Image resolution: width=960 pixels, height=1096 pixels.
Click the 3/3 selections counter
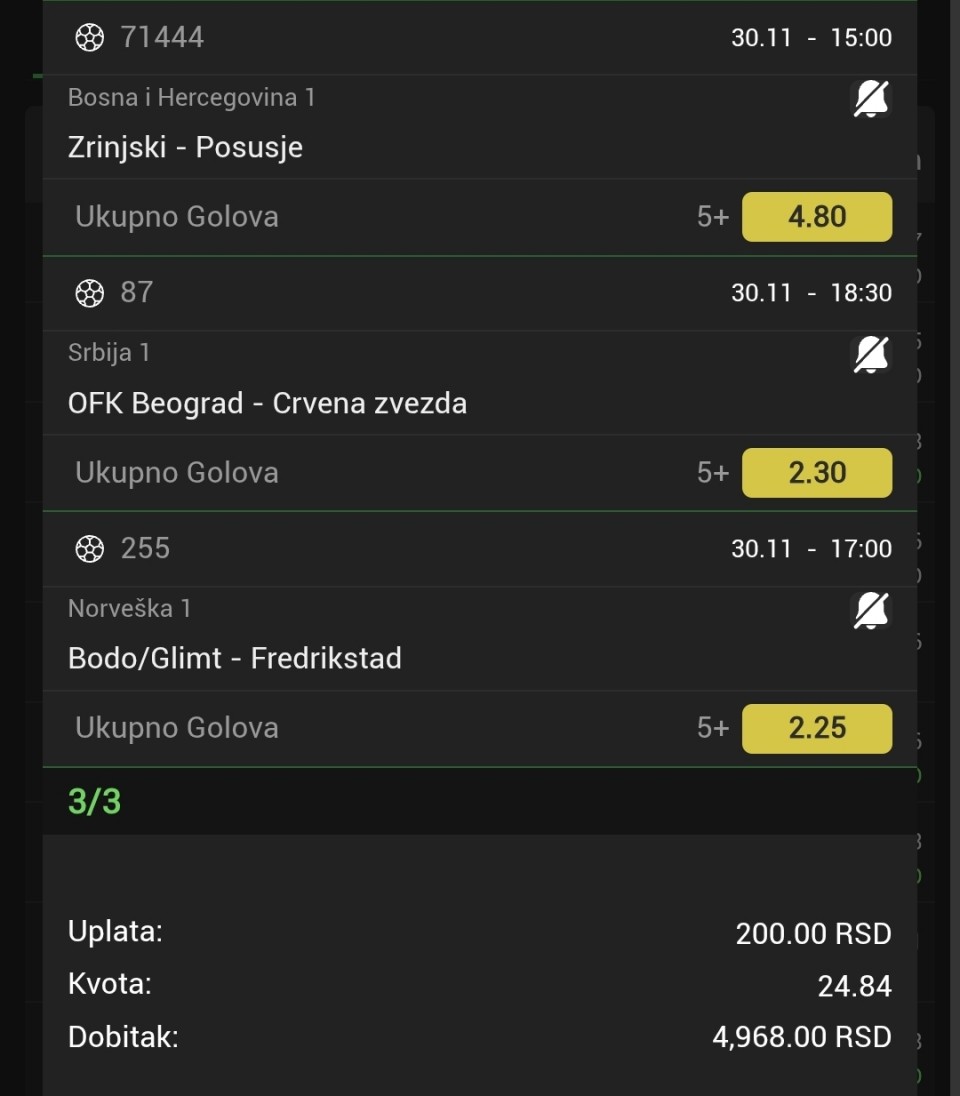click(94, 801)
